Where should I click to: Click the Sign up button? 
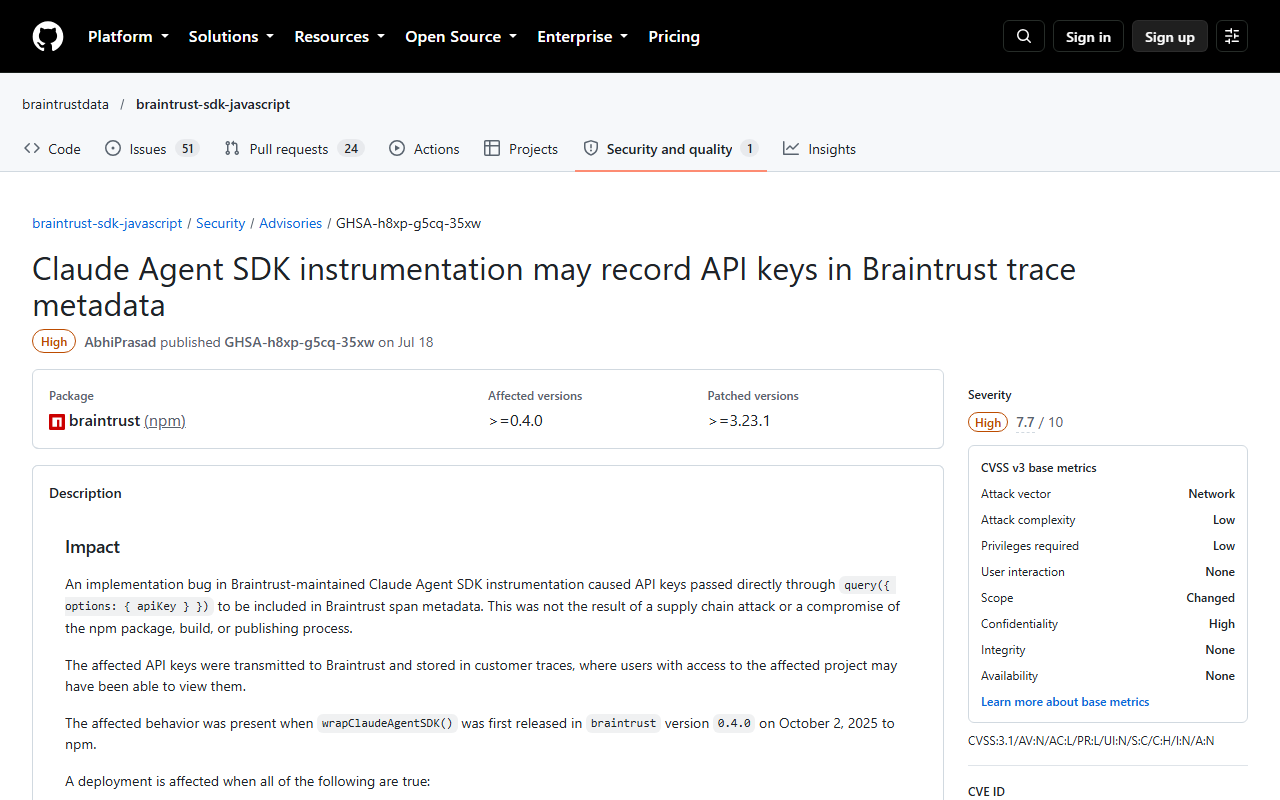1170,36
